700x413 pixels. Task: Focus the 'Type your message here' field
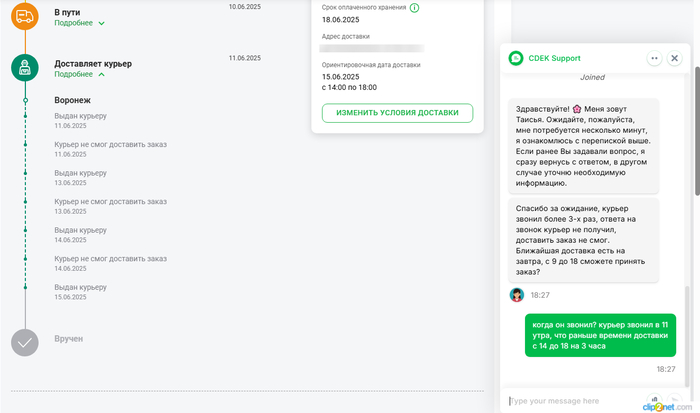580,400
